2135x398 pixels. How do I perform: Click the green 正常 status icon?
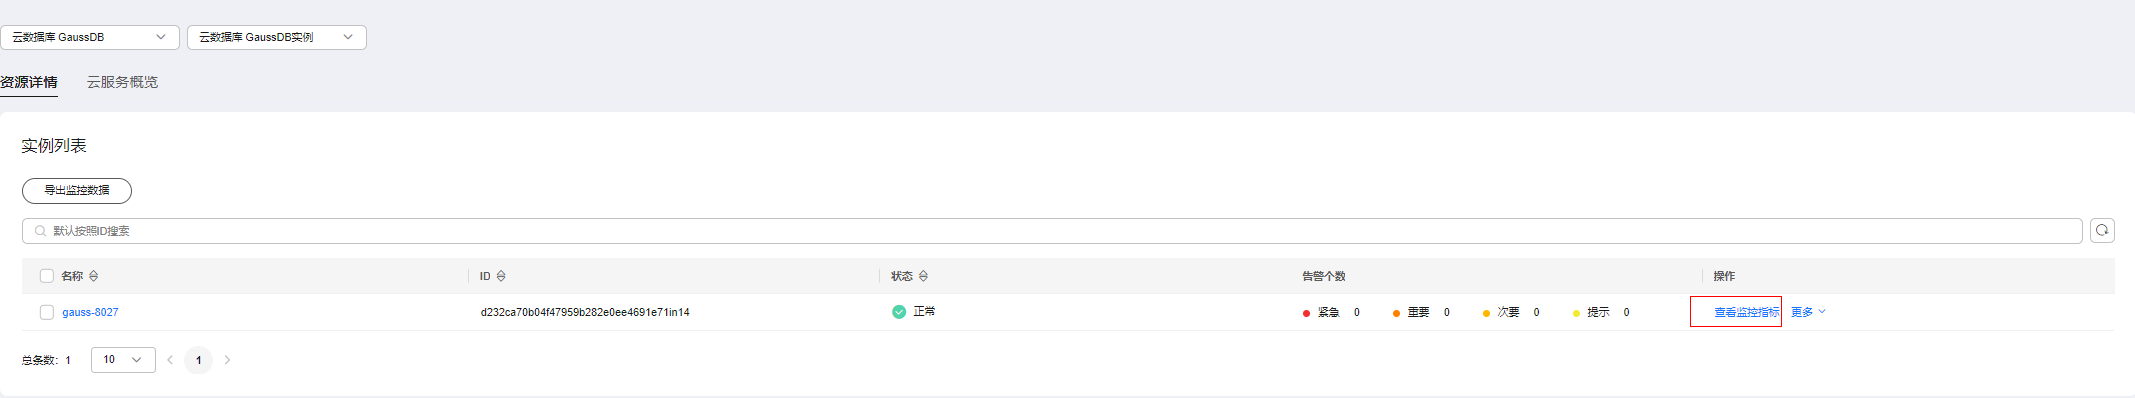click(x=899, y=312)
